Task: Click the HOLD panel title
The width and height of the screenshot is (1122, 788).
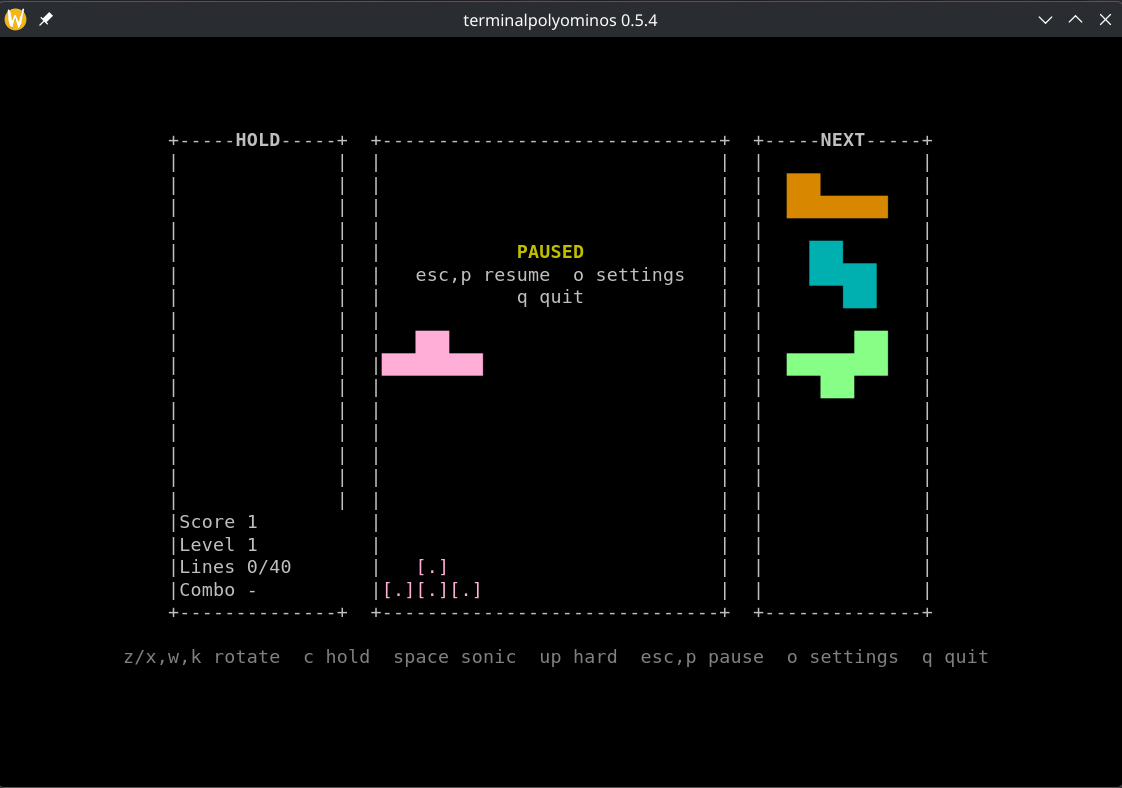Action: [258, 140]
